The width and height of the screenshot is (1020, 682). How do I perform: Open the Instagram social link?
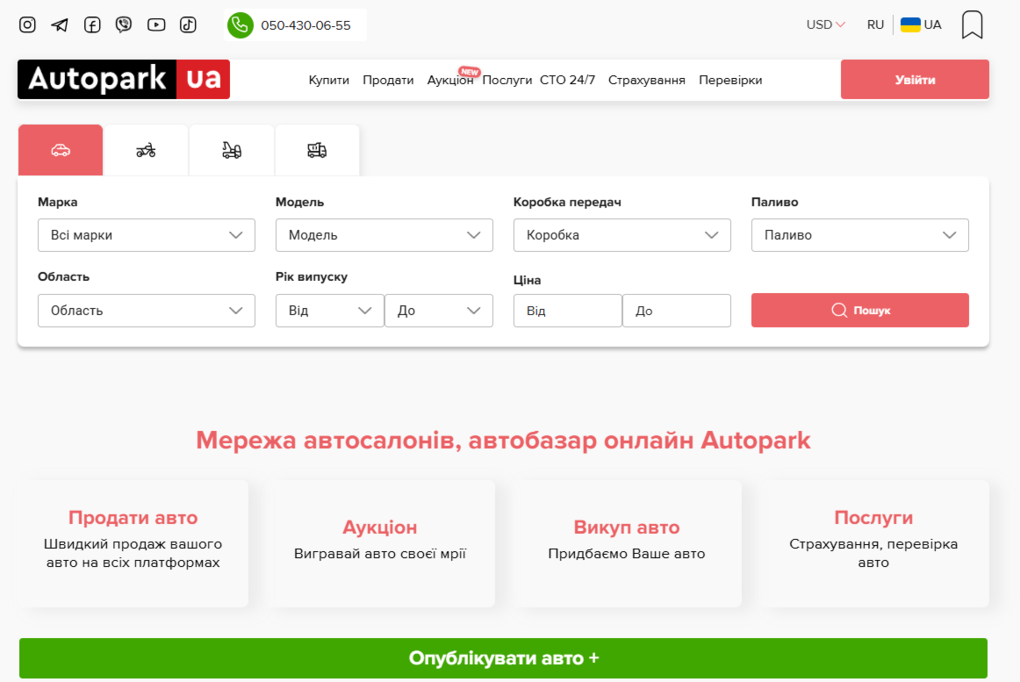[x=28, y=25]
